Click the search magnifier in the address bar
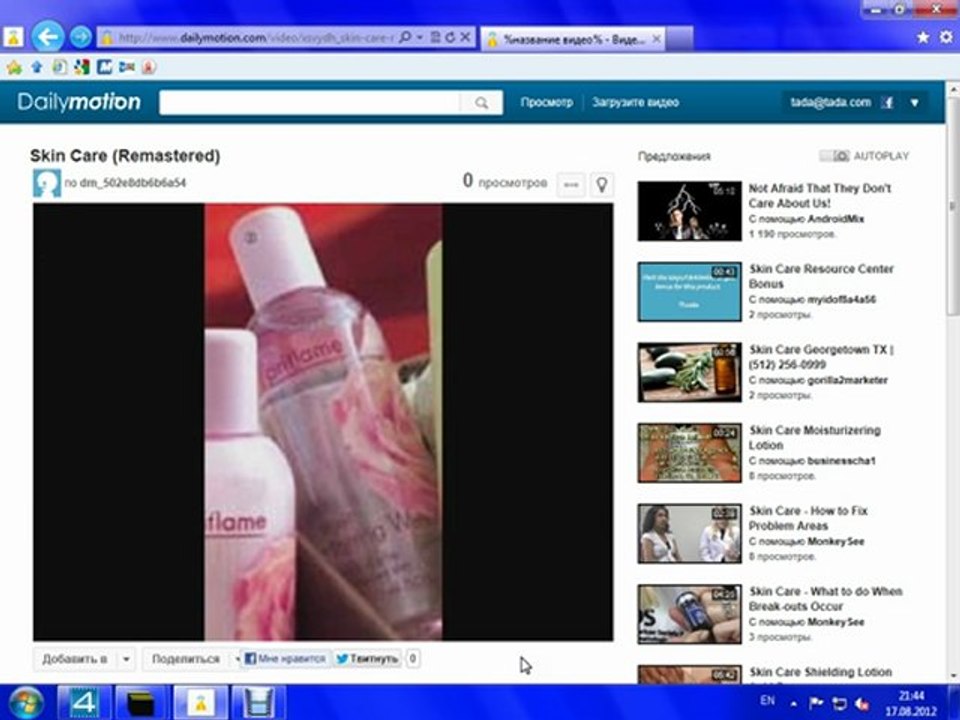 pos(405,37)
